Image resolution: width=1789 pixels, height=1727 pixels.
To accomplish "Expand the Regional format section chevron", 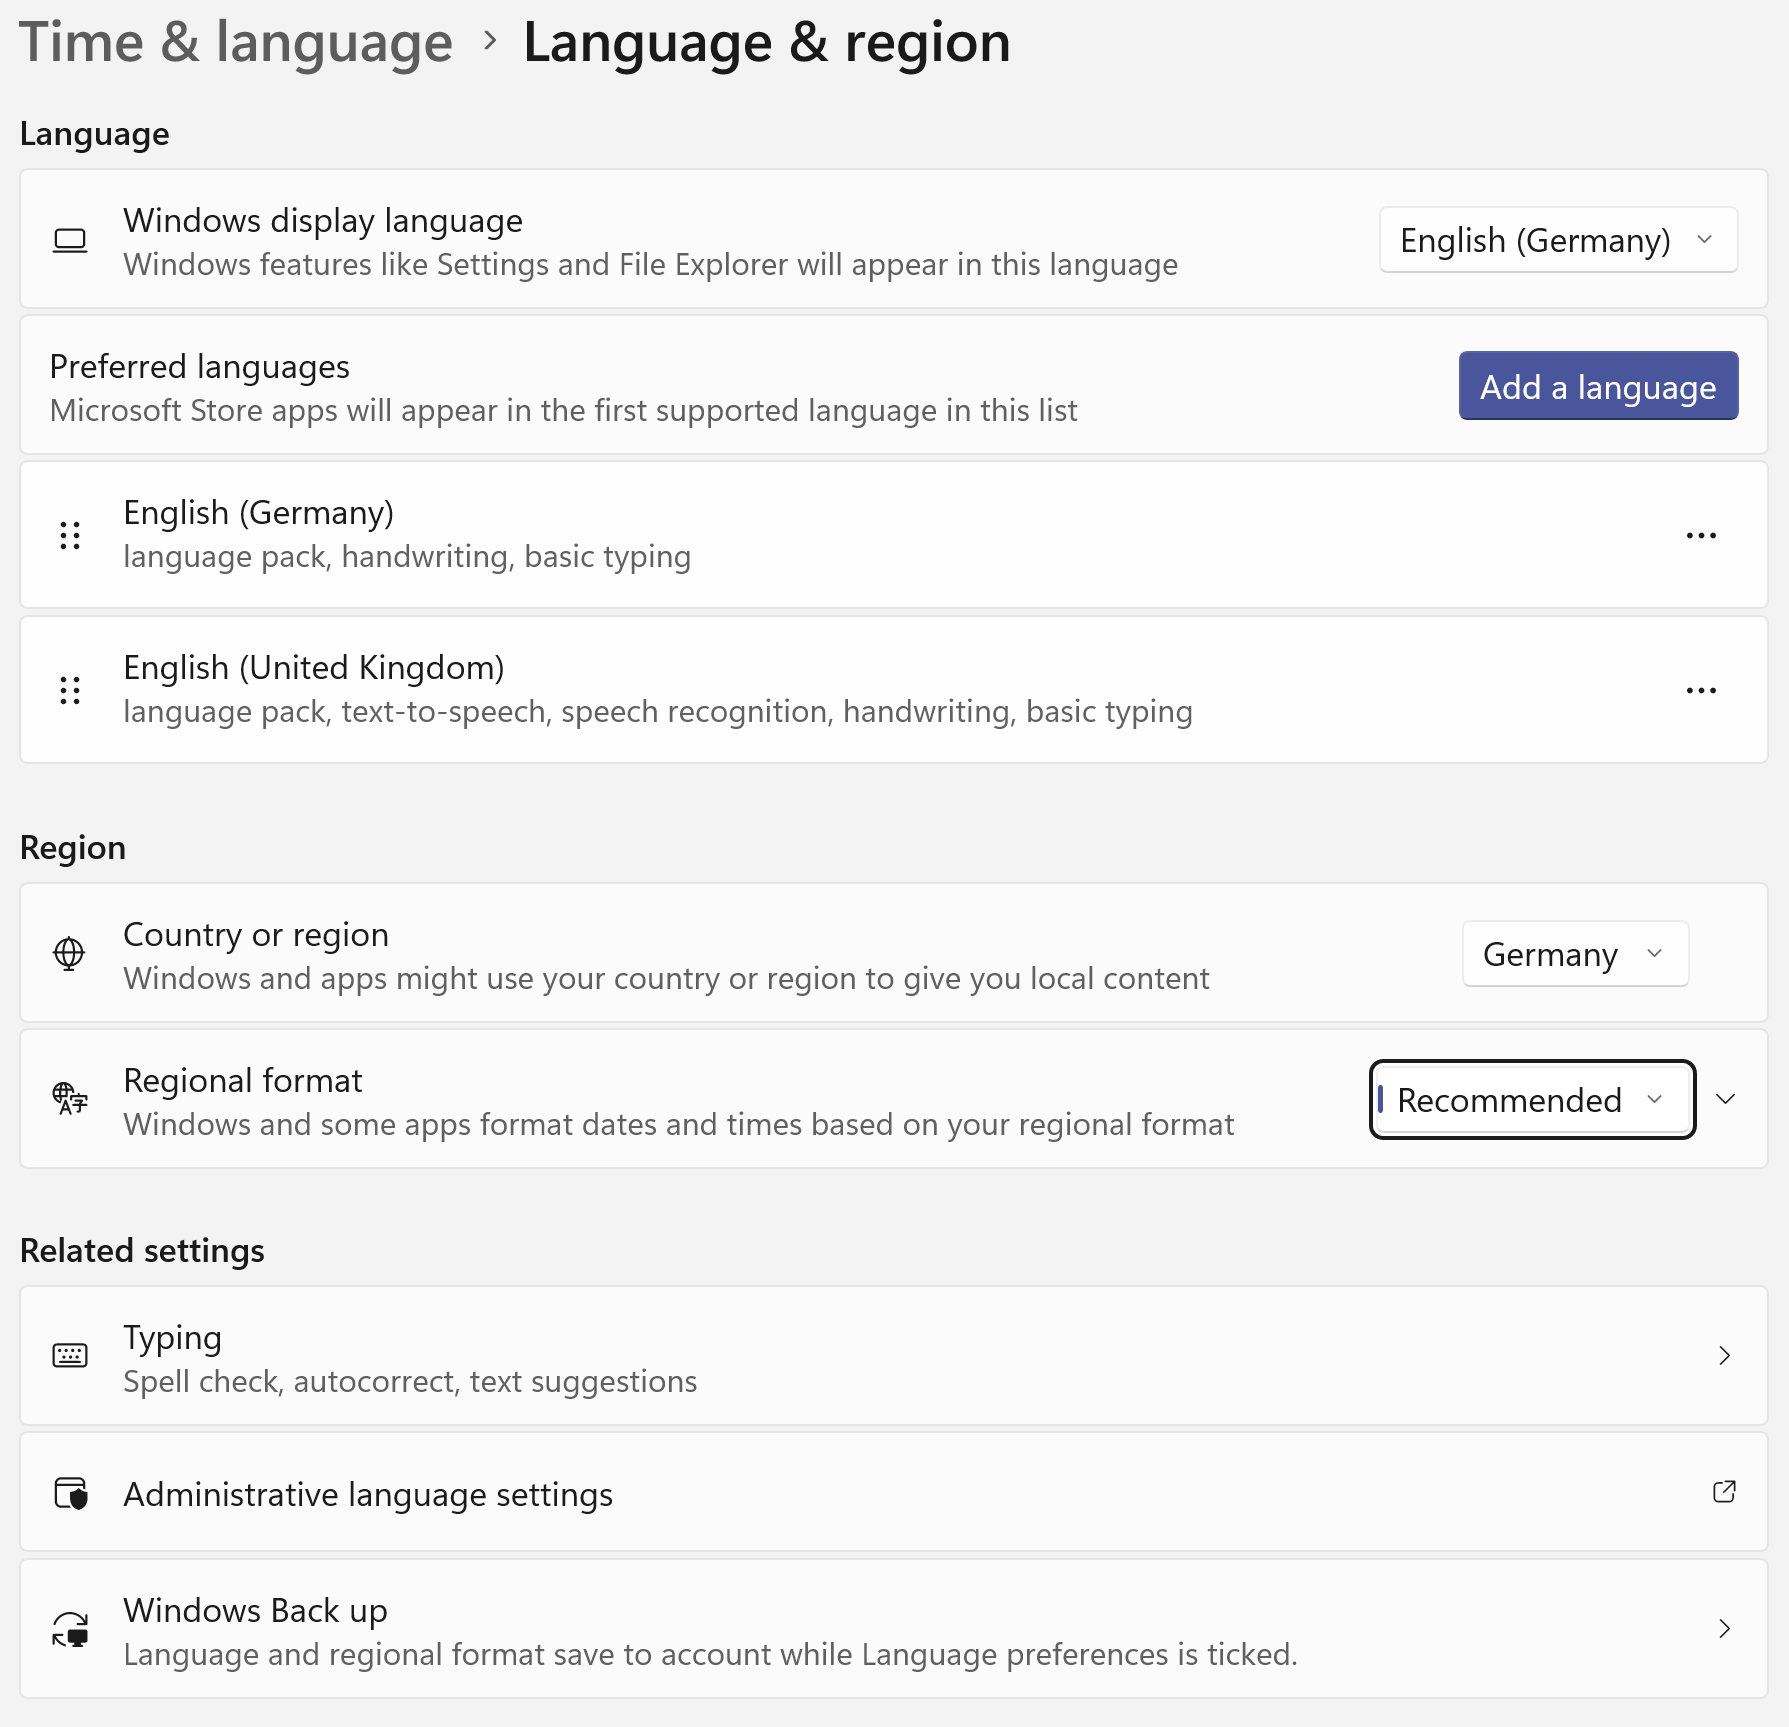I will coord(1725,1099).
